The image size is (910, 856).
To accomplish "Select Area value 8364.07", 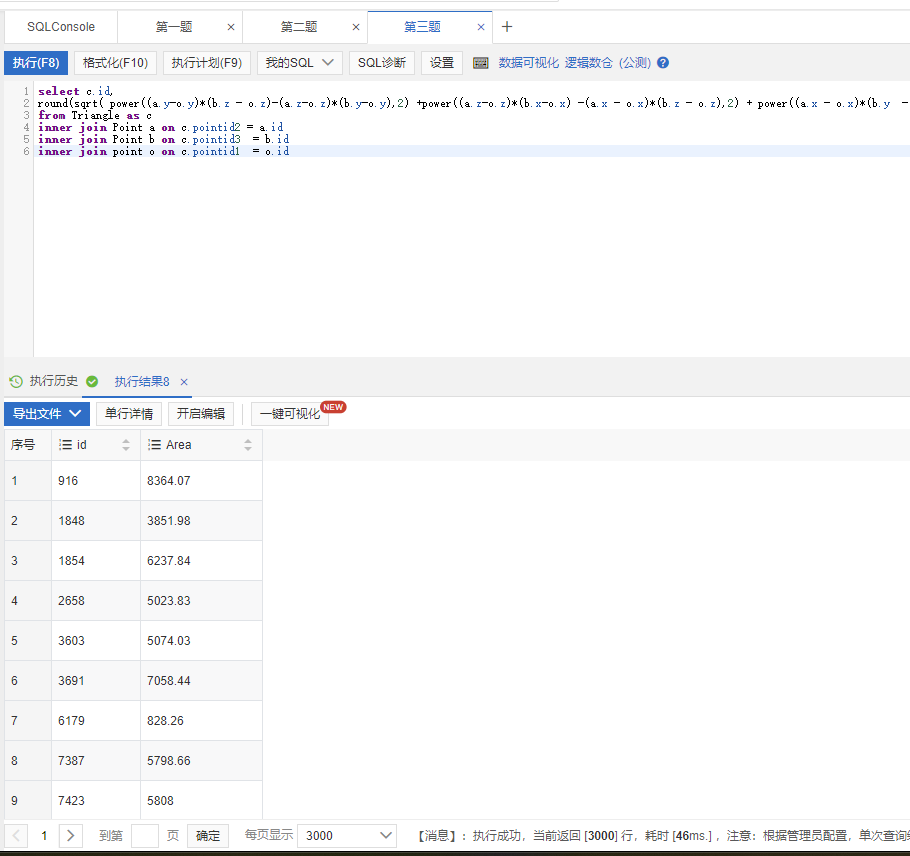I will 201,481.
